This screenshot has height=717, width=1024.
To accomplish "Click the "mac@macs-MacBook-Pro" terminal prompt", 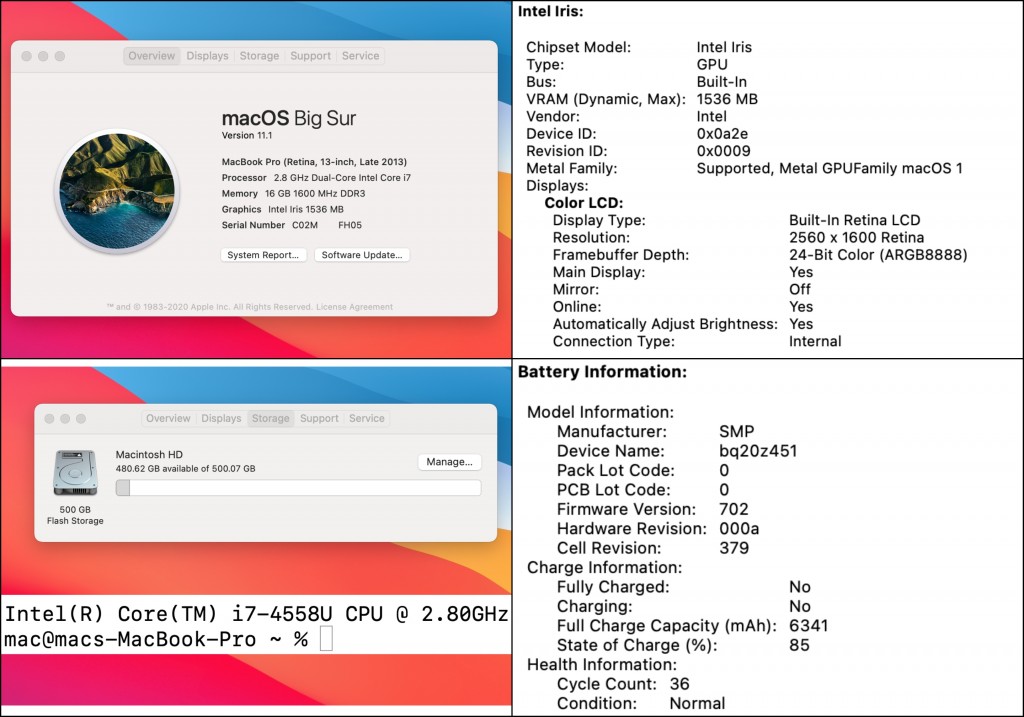I will pos(130,639).
